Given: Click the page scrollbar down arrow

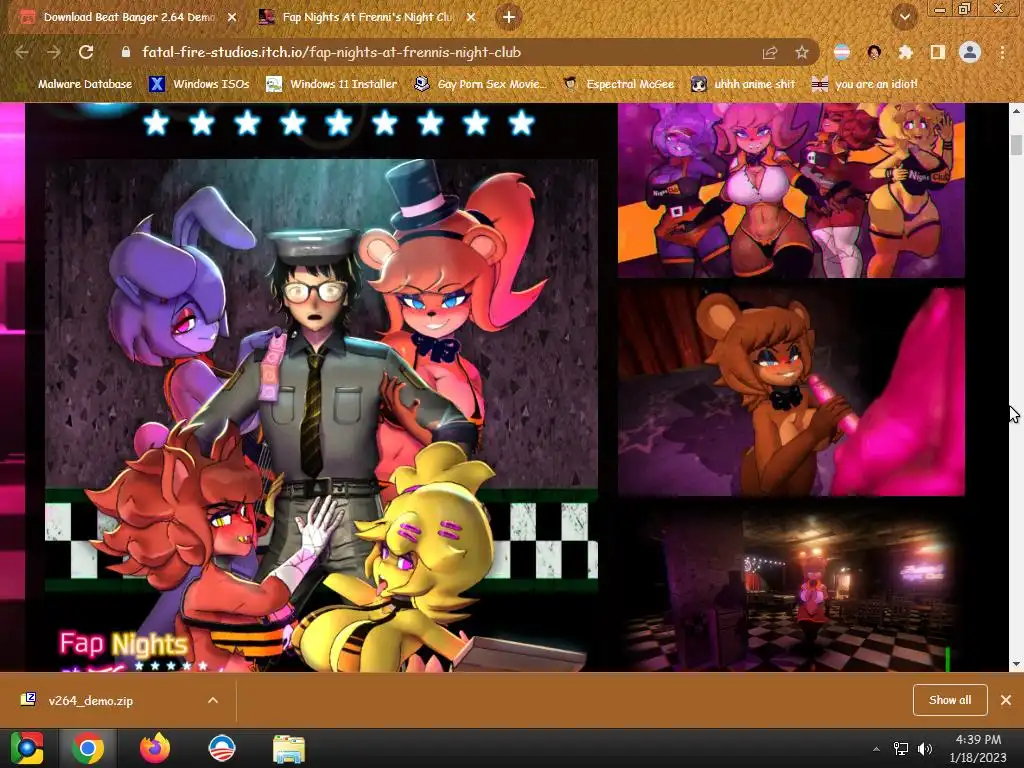Looking at the screenshot, I should (1016, 664).
